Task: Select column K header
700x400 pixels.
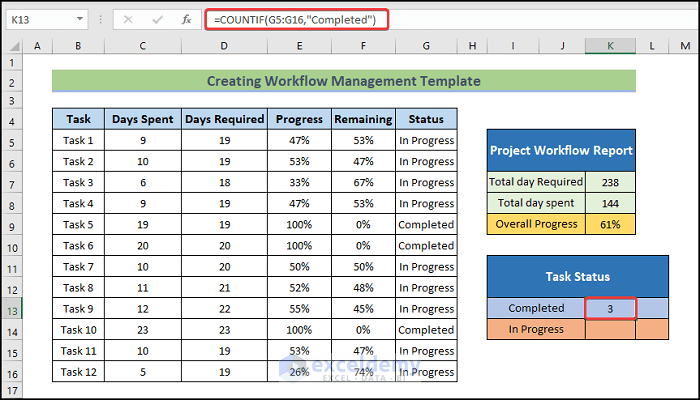Action: click(x=610, y=46)
